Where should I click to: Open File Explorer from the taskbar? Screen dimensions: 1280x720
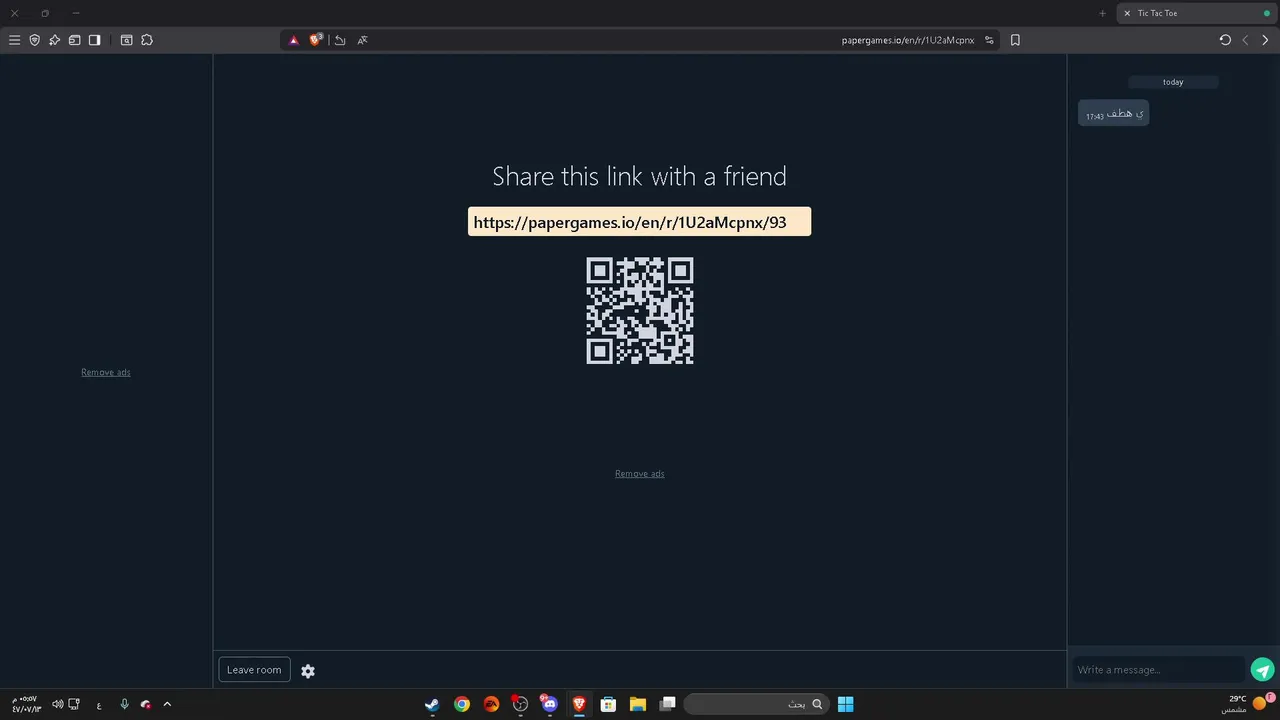click(638, 704)
